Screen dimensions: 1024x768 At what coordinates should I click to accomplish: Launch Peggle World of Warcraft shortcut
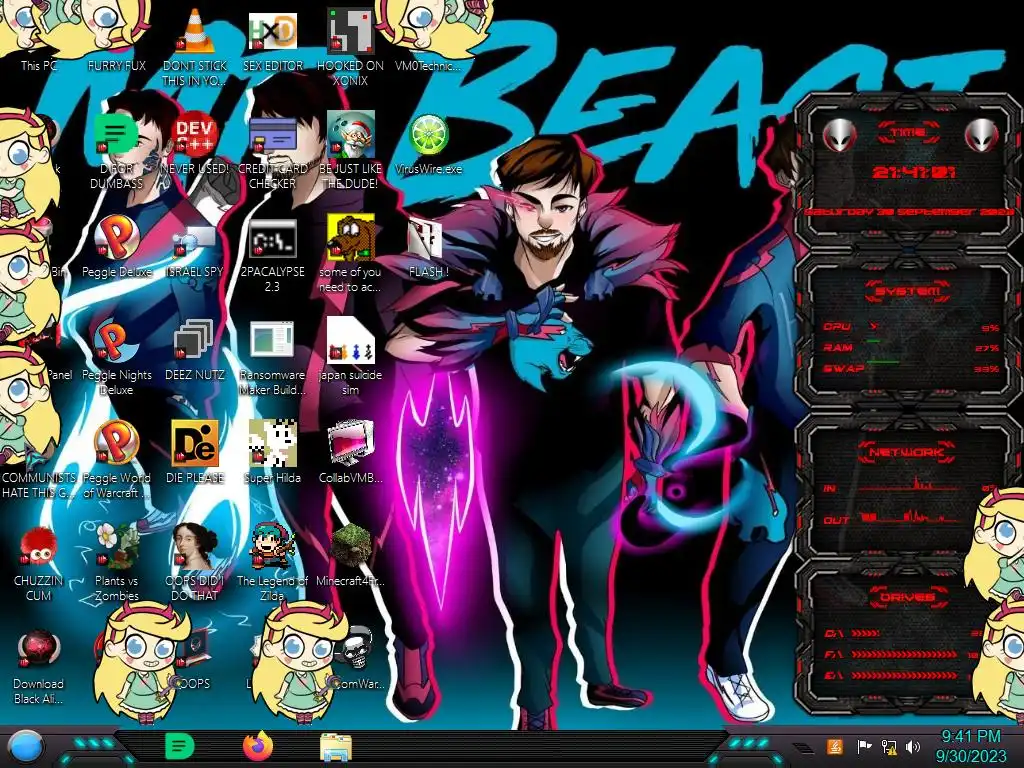point(116,443)
